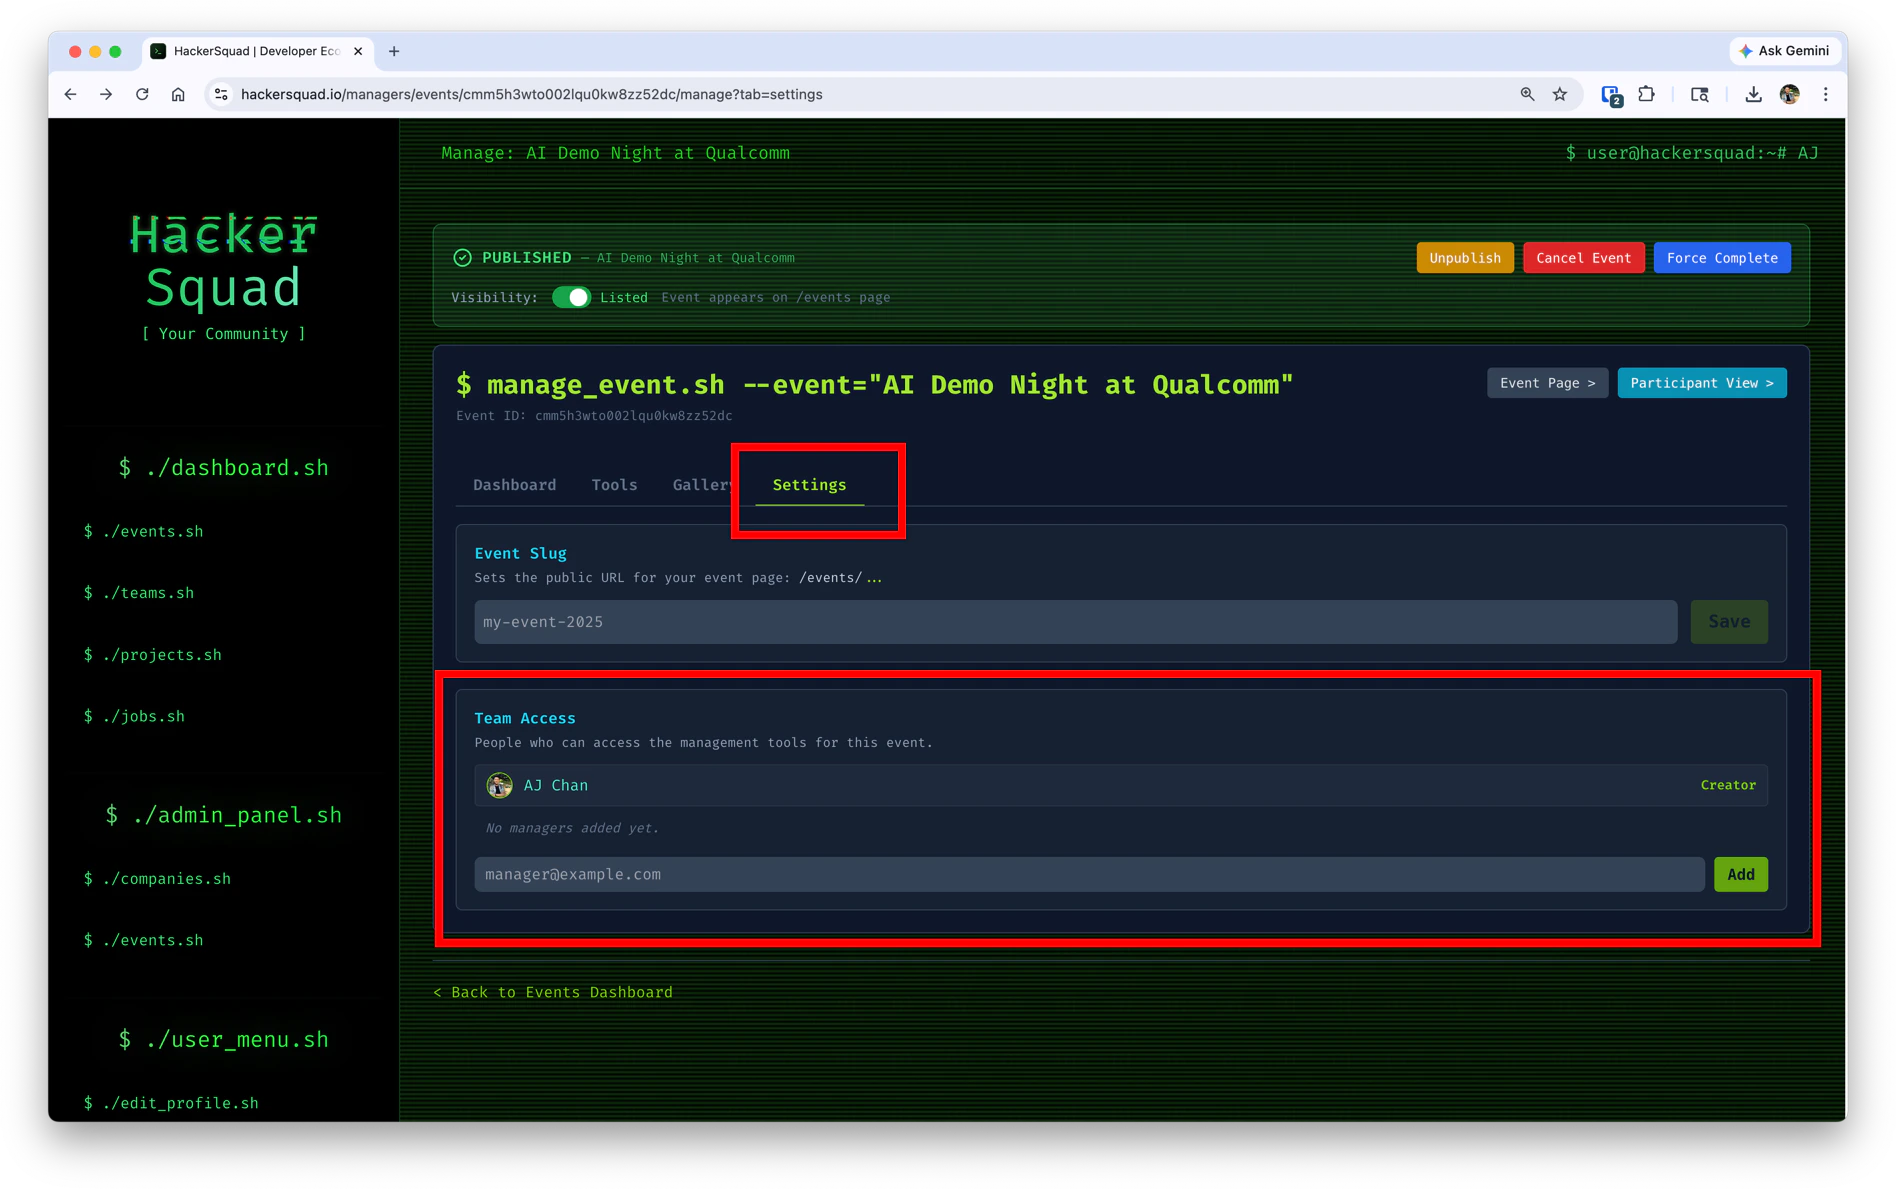Screen dimensions: 1896x1189
Task: Click the Unpublish button
Action: (1464, 257)
